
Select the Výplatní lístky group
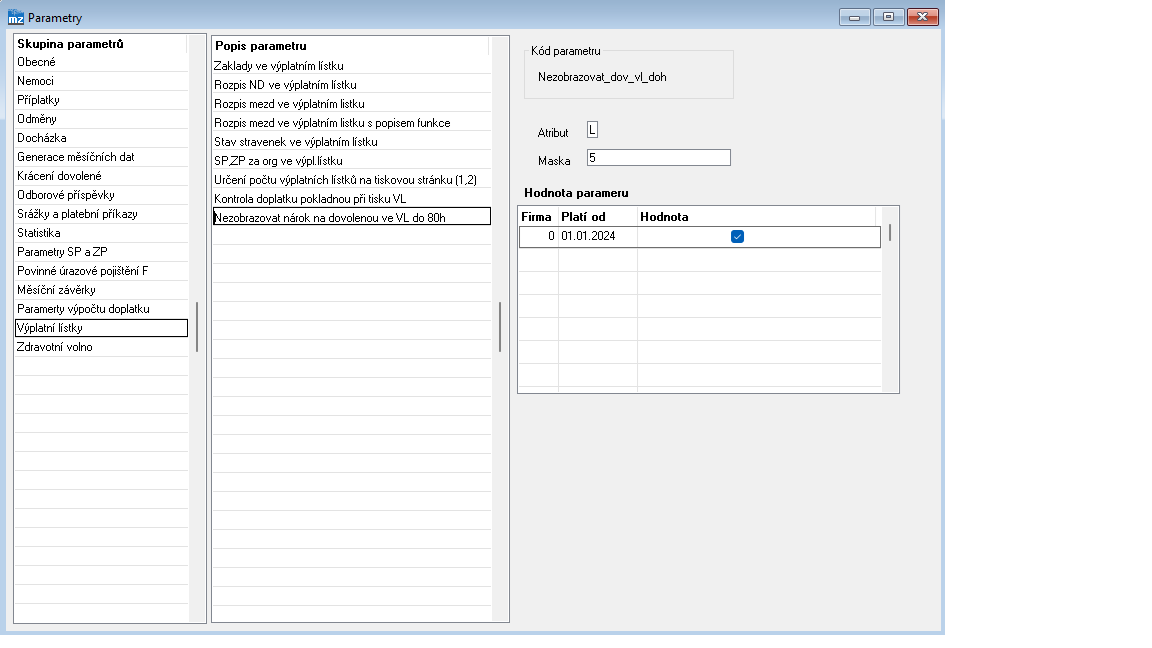101,328
